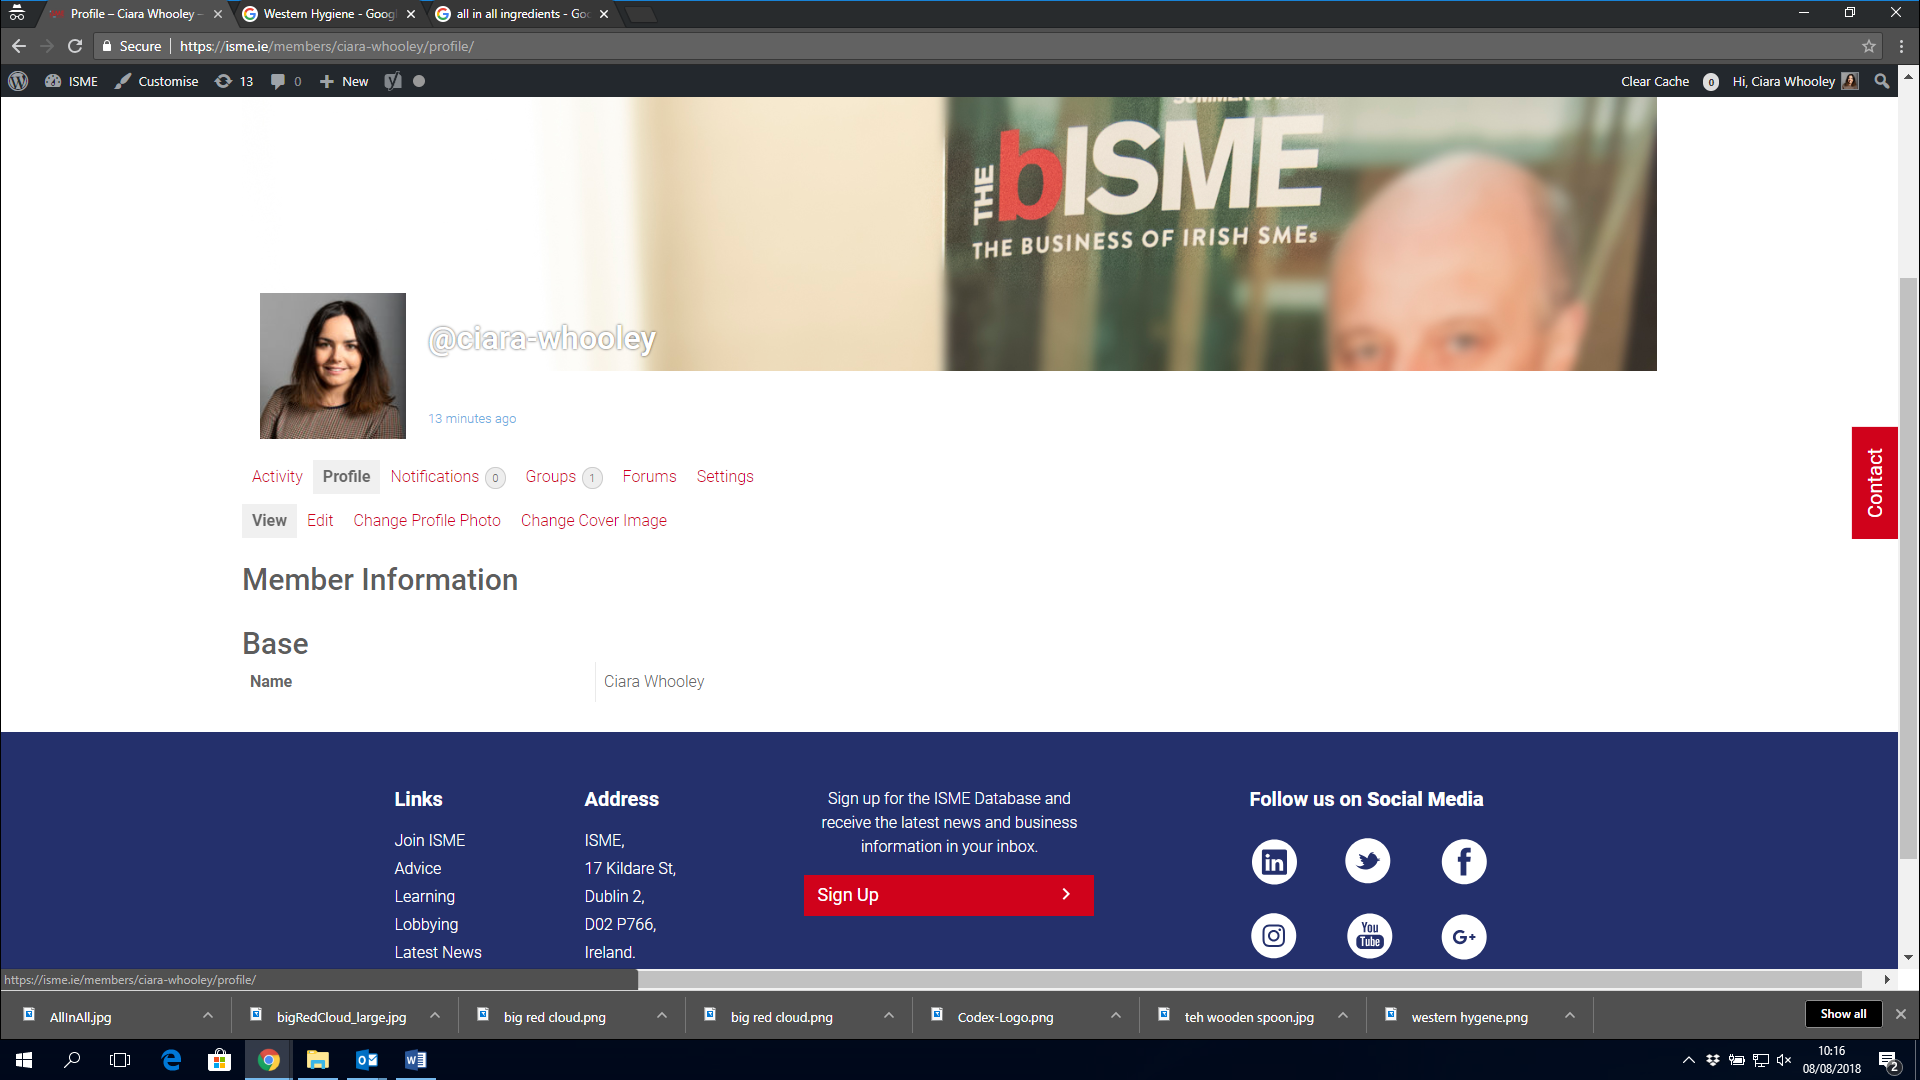
Task: Open the Facebook social icon in footer
Action: click(x=1464, y=861)
